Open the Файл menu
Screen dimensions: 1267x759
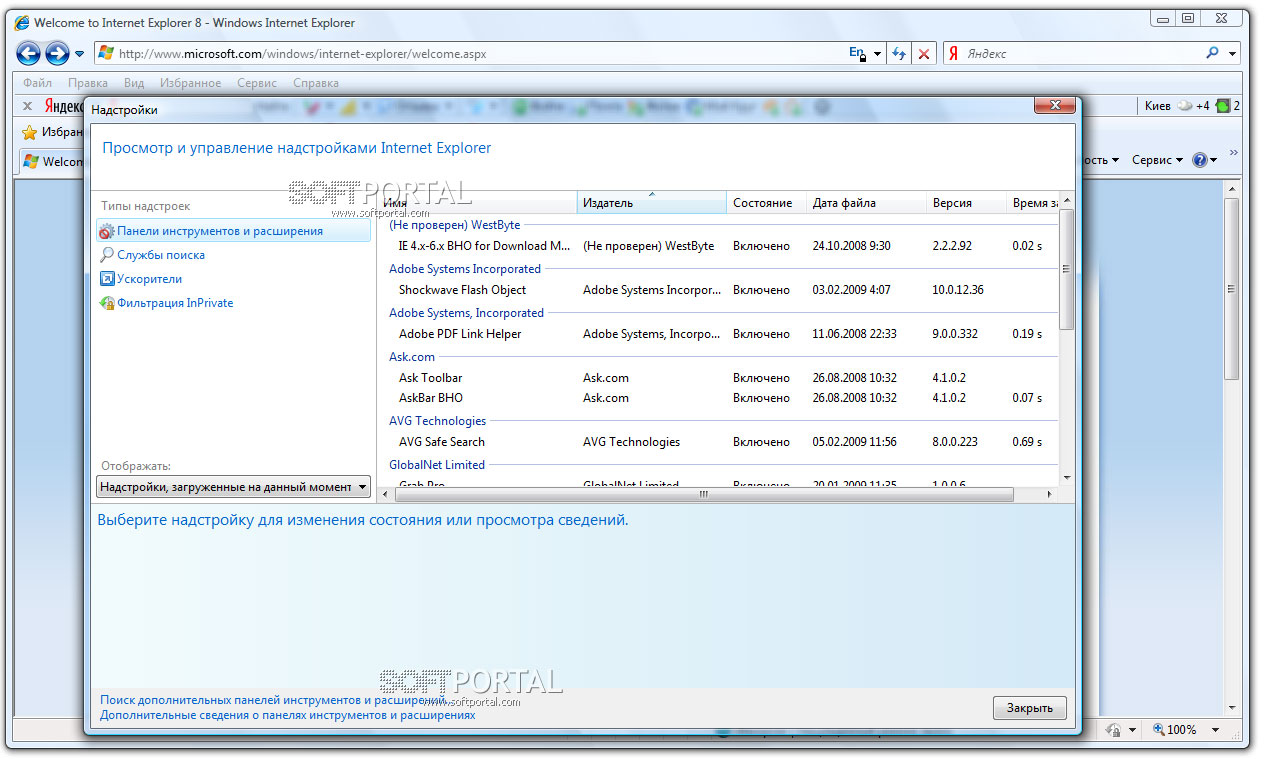point(37,83)
